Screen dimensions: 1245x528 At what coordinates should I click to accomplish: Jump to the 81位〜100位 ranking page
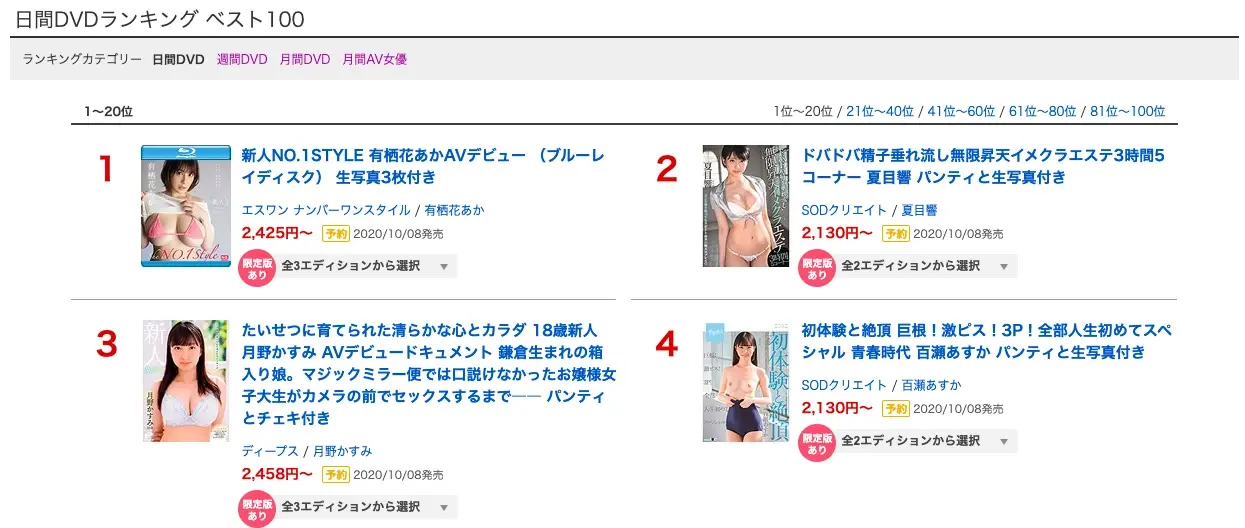1127,112
